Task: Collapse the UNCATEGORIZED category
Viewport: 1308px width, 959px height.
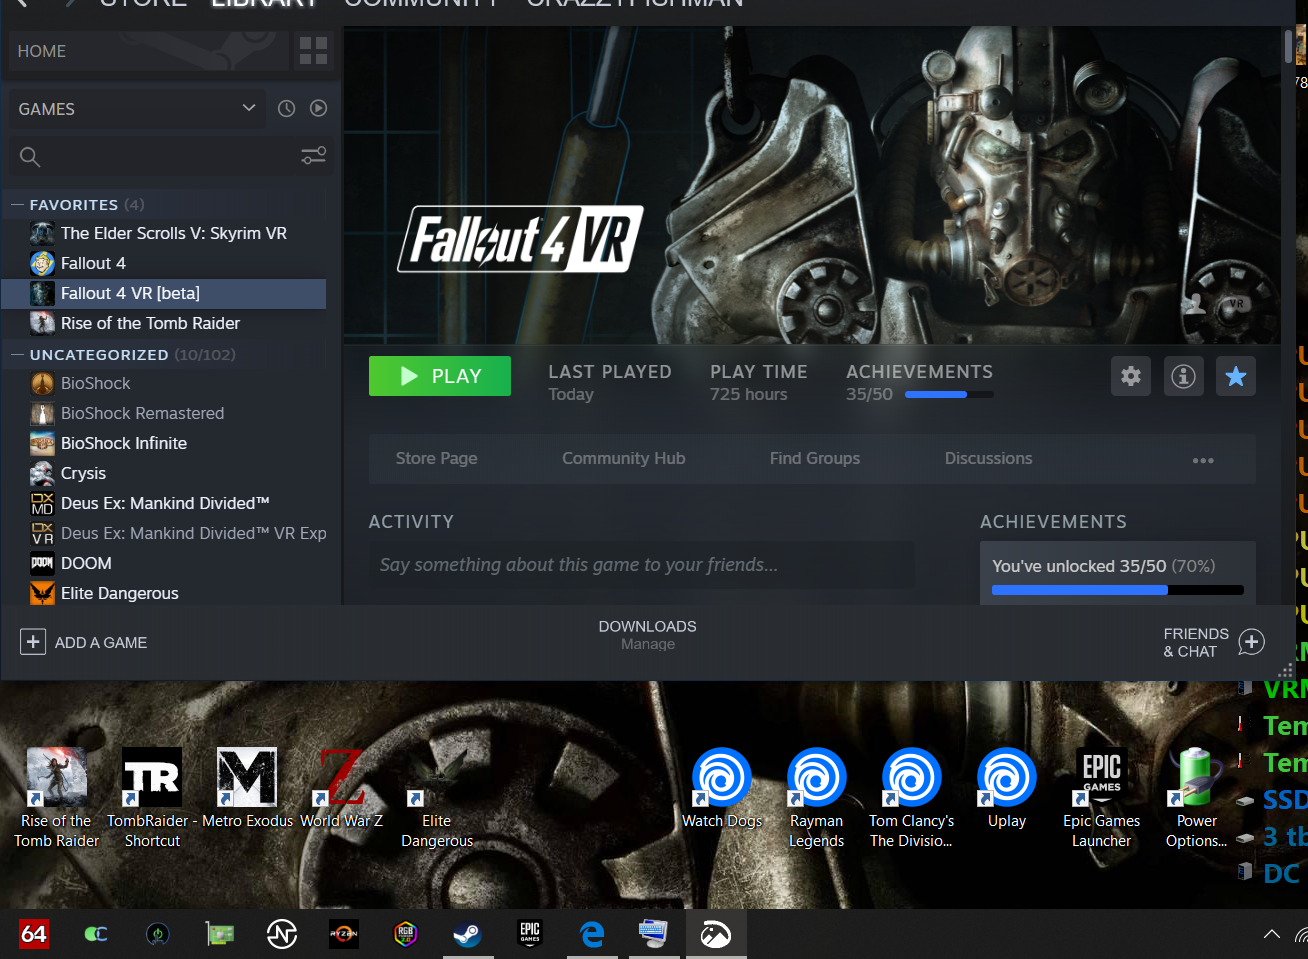Action: (17, 354)
